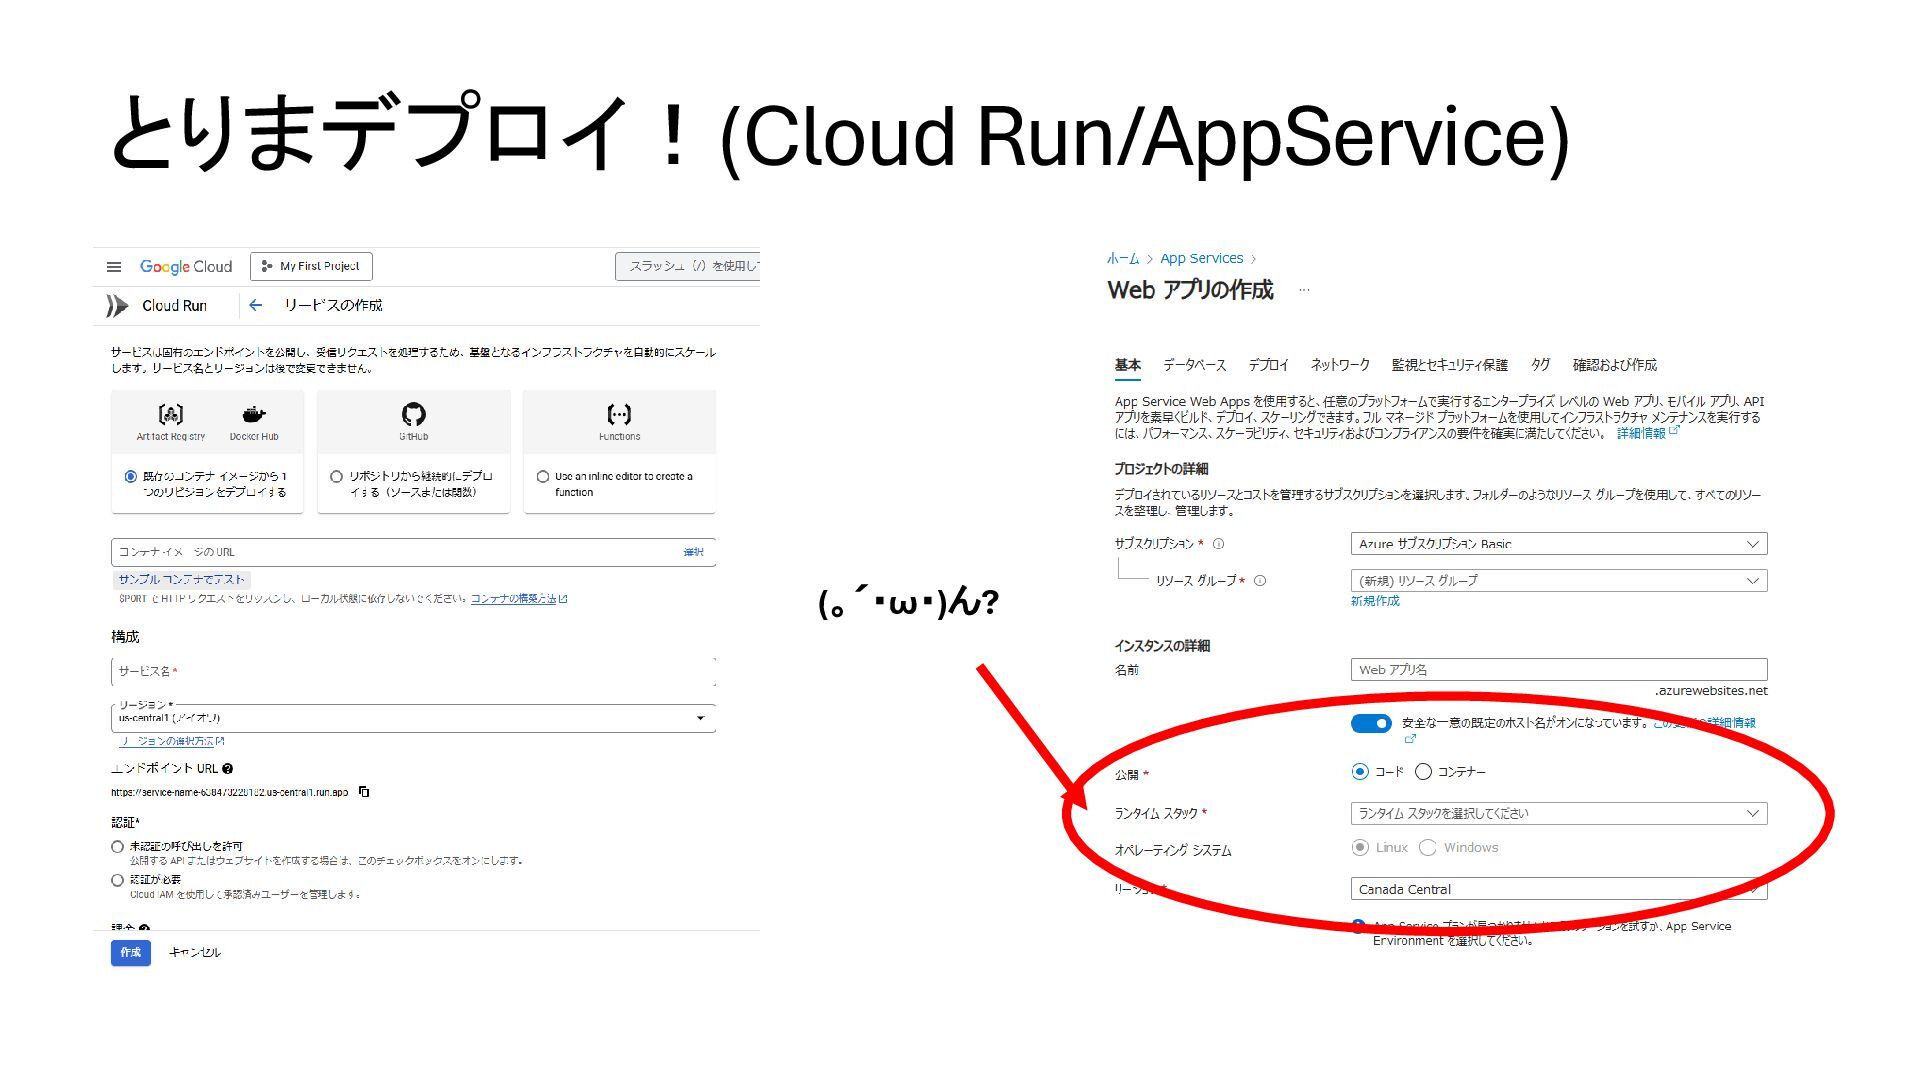Image resolution: width=1920 pixels, height=1080 pixels.
Task: Click the Artifact Registry icon
Action: pyautogui.click(x=171, y=414)
